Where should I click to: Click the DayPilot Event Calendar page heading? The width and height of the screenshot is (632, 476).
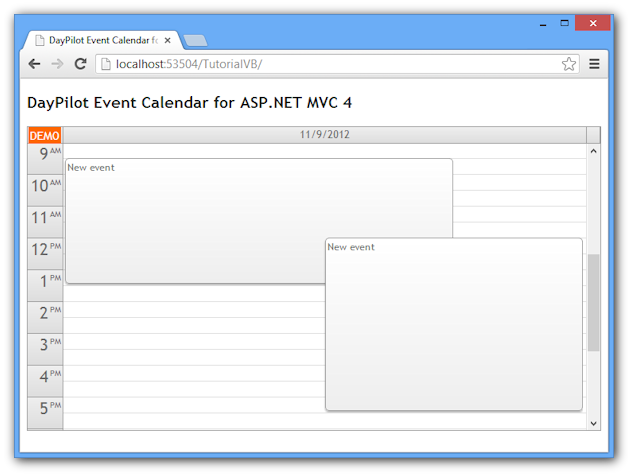pos(189,103)
